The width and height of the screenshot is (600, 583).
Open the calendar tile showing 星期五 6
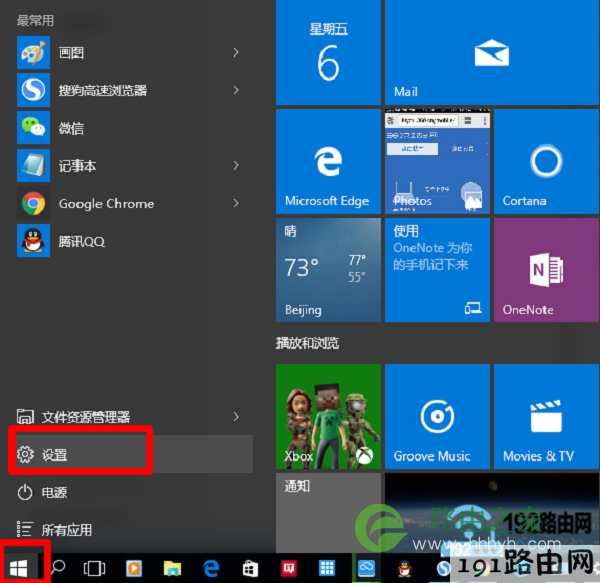(x=328, y=52)
